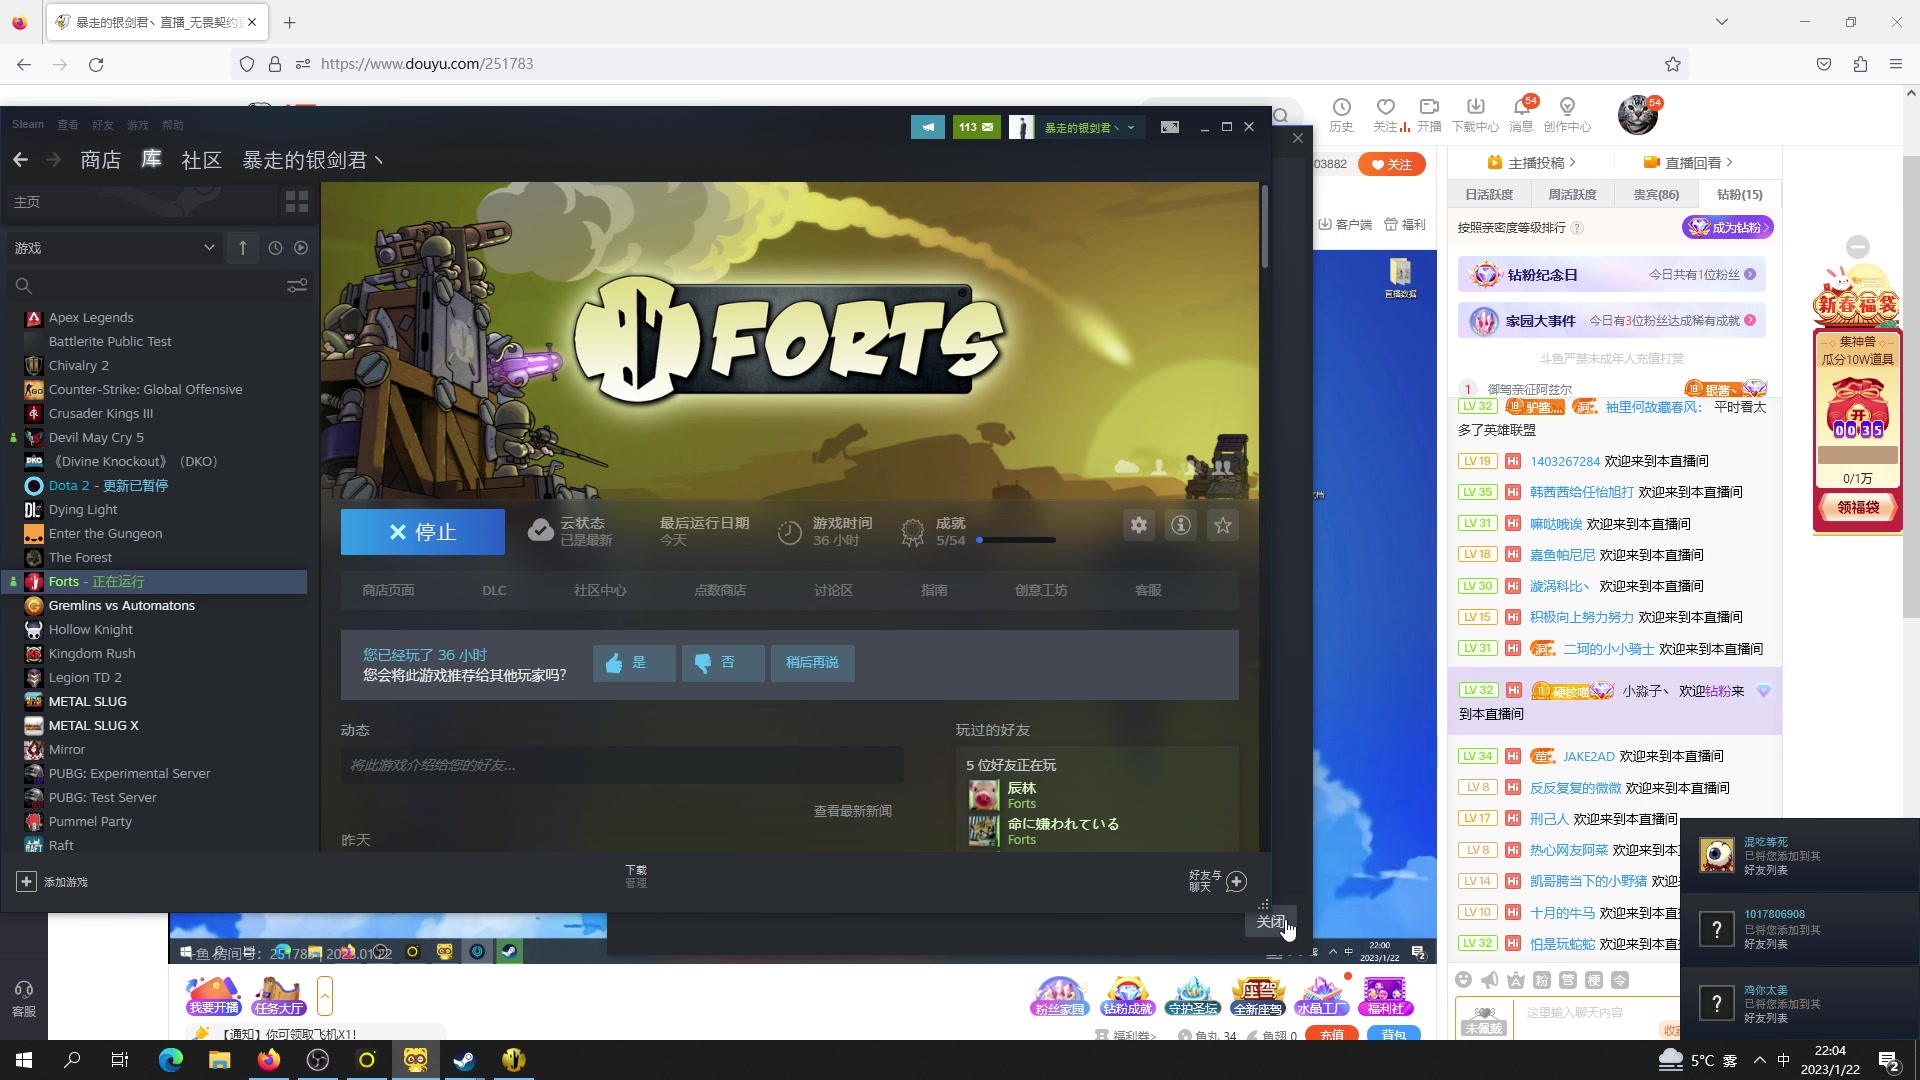Toggle ready-to-play games filter

pos(301,248)
